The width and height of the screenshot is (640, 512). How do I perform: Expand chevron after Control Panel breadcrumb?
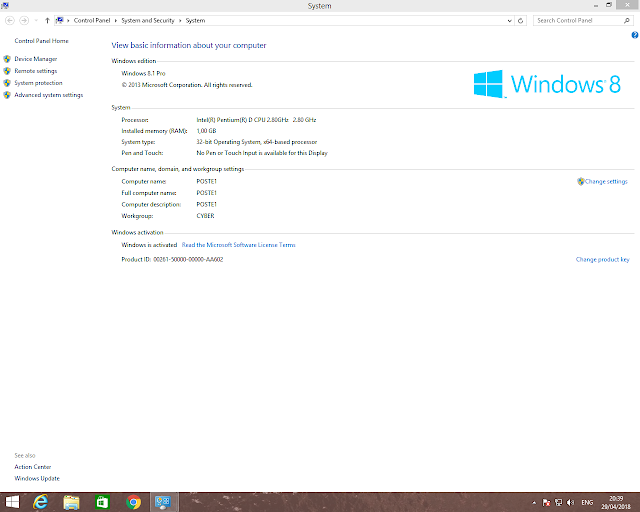[116, 20]
